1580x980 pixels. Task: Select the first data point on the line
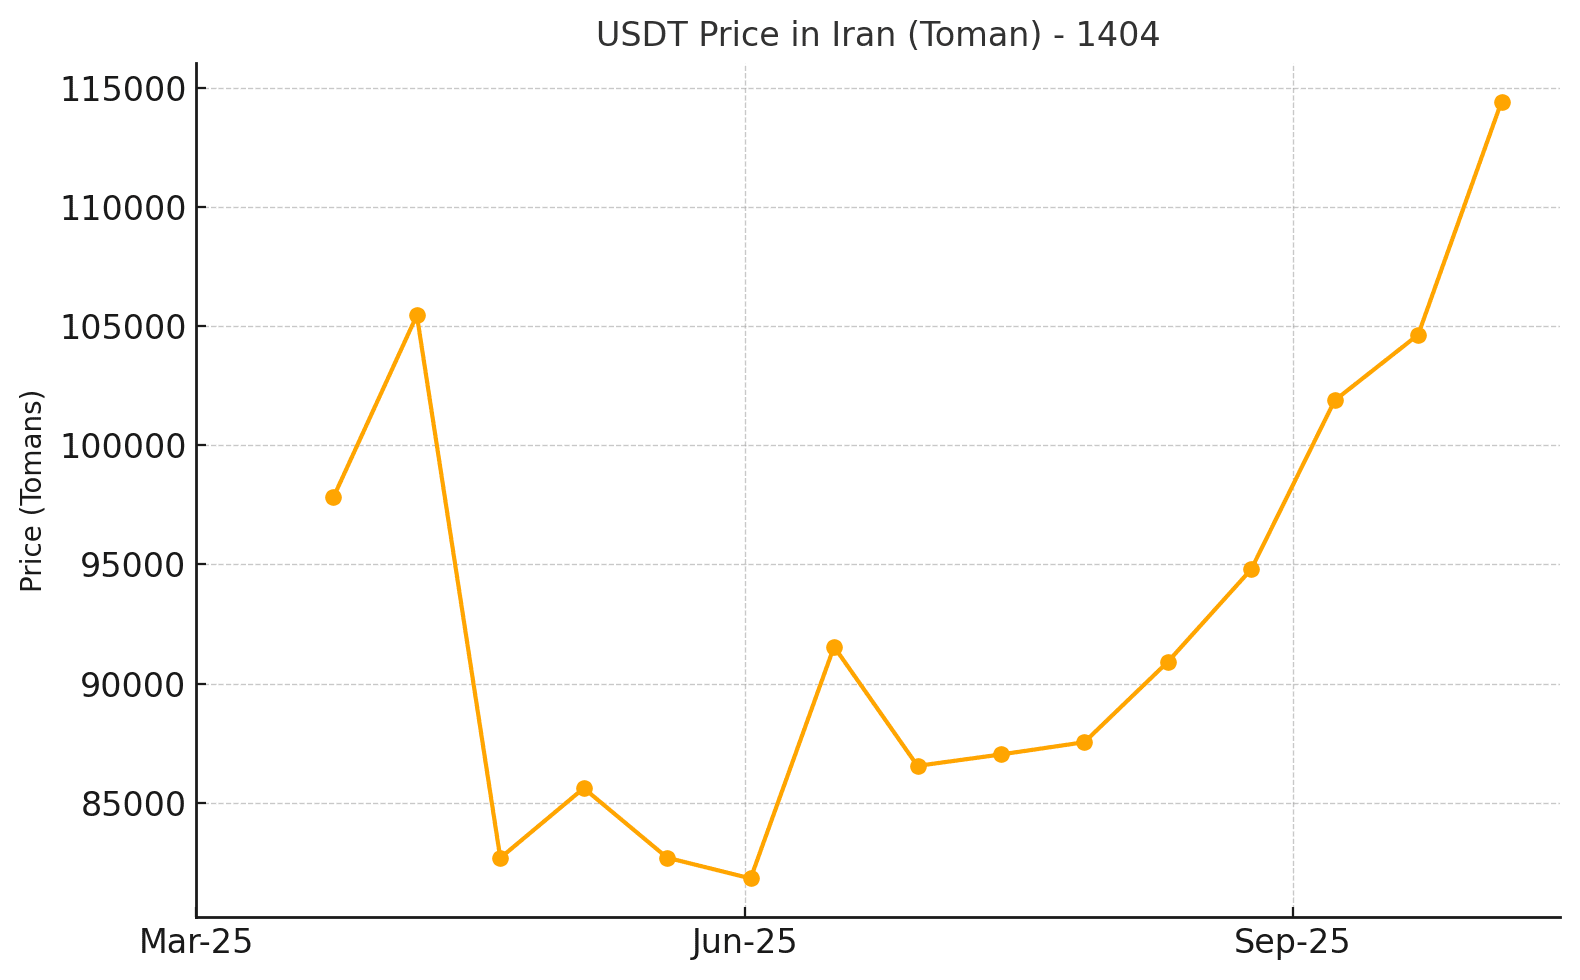pos(333,497)
